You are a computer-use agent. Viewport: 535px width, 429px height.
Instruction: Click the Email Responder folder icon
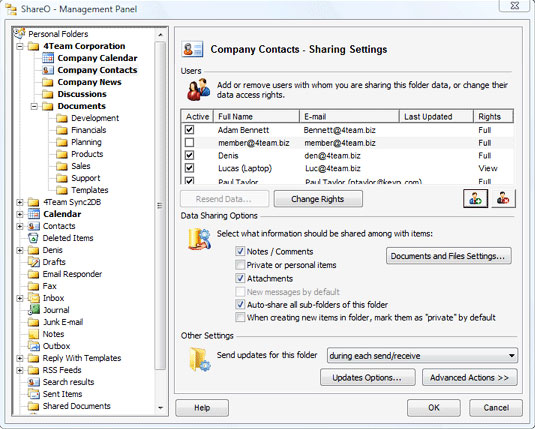pyautogui.click(x=33, y=274)
